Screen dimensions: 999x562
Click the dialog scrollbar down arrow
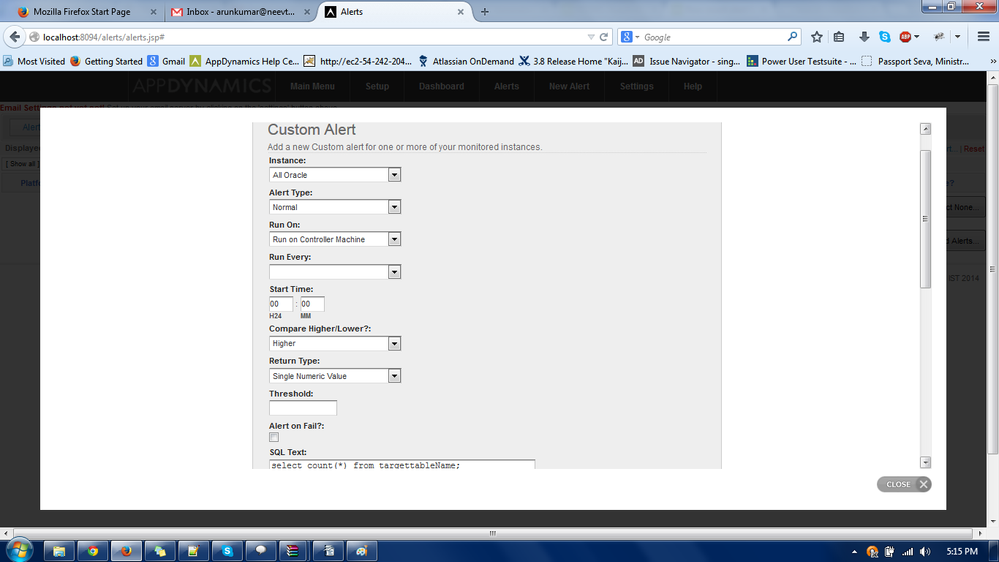[925, 462]
